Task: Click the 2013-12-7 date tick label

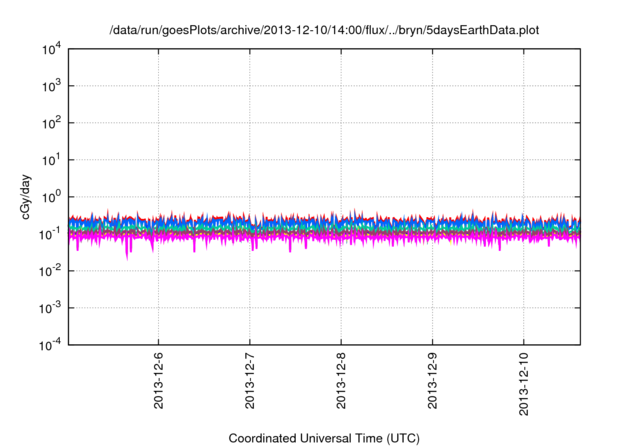Action: click(250, 380)
